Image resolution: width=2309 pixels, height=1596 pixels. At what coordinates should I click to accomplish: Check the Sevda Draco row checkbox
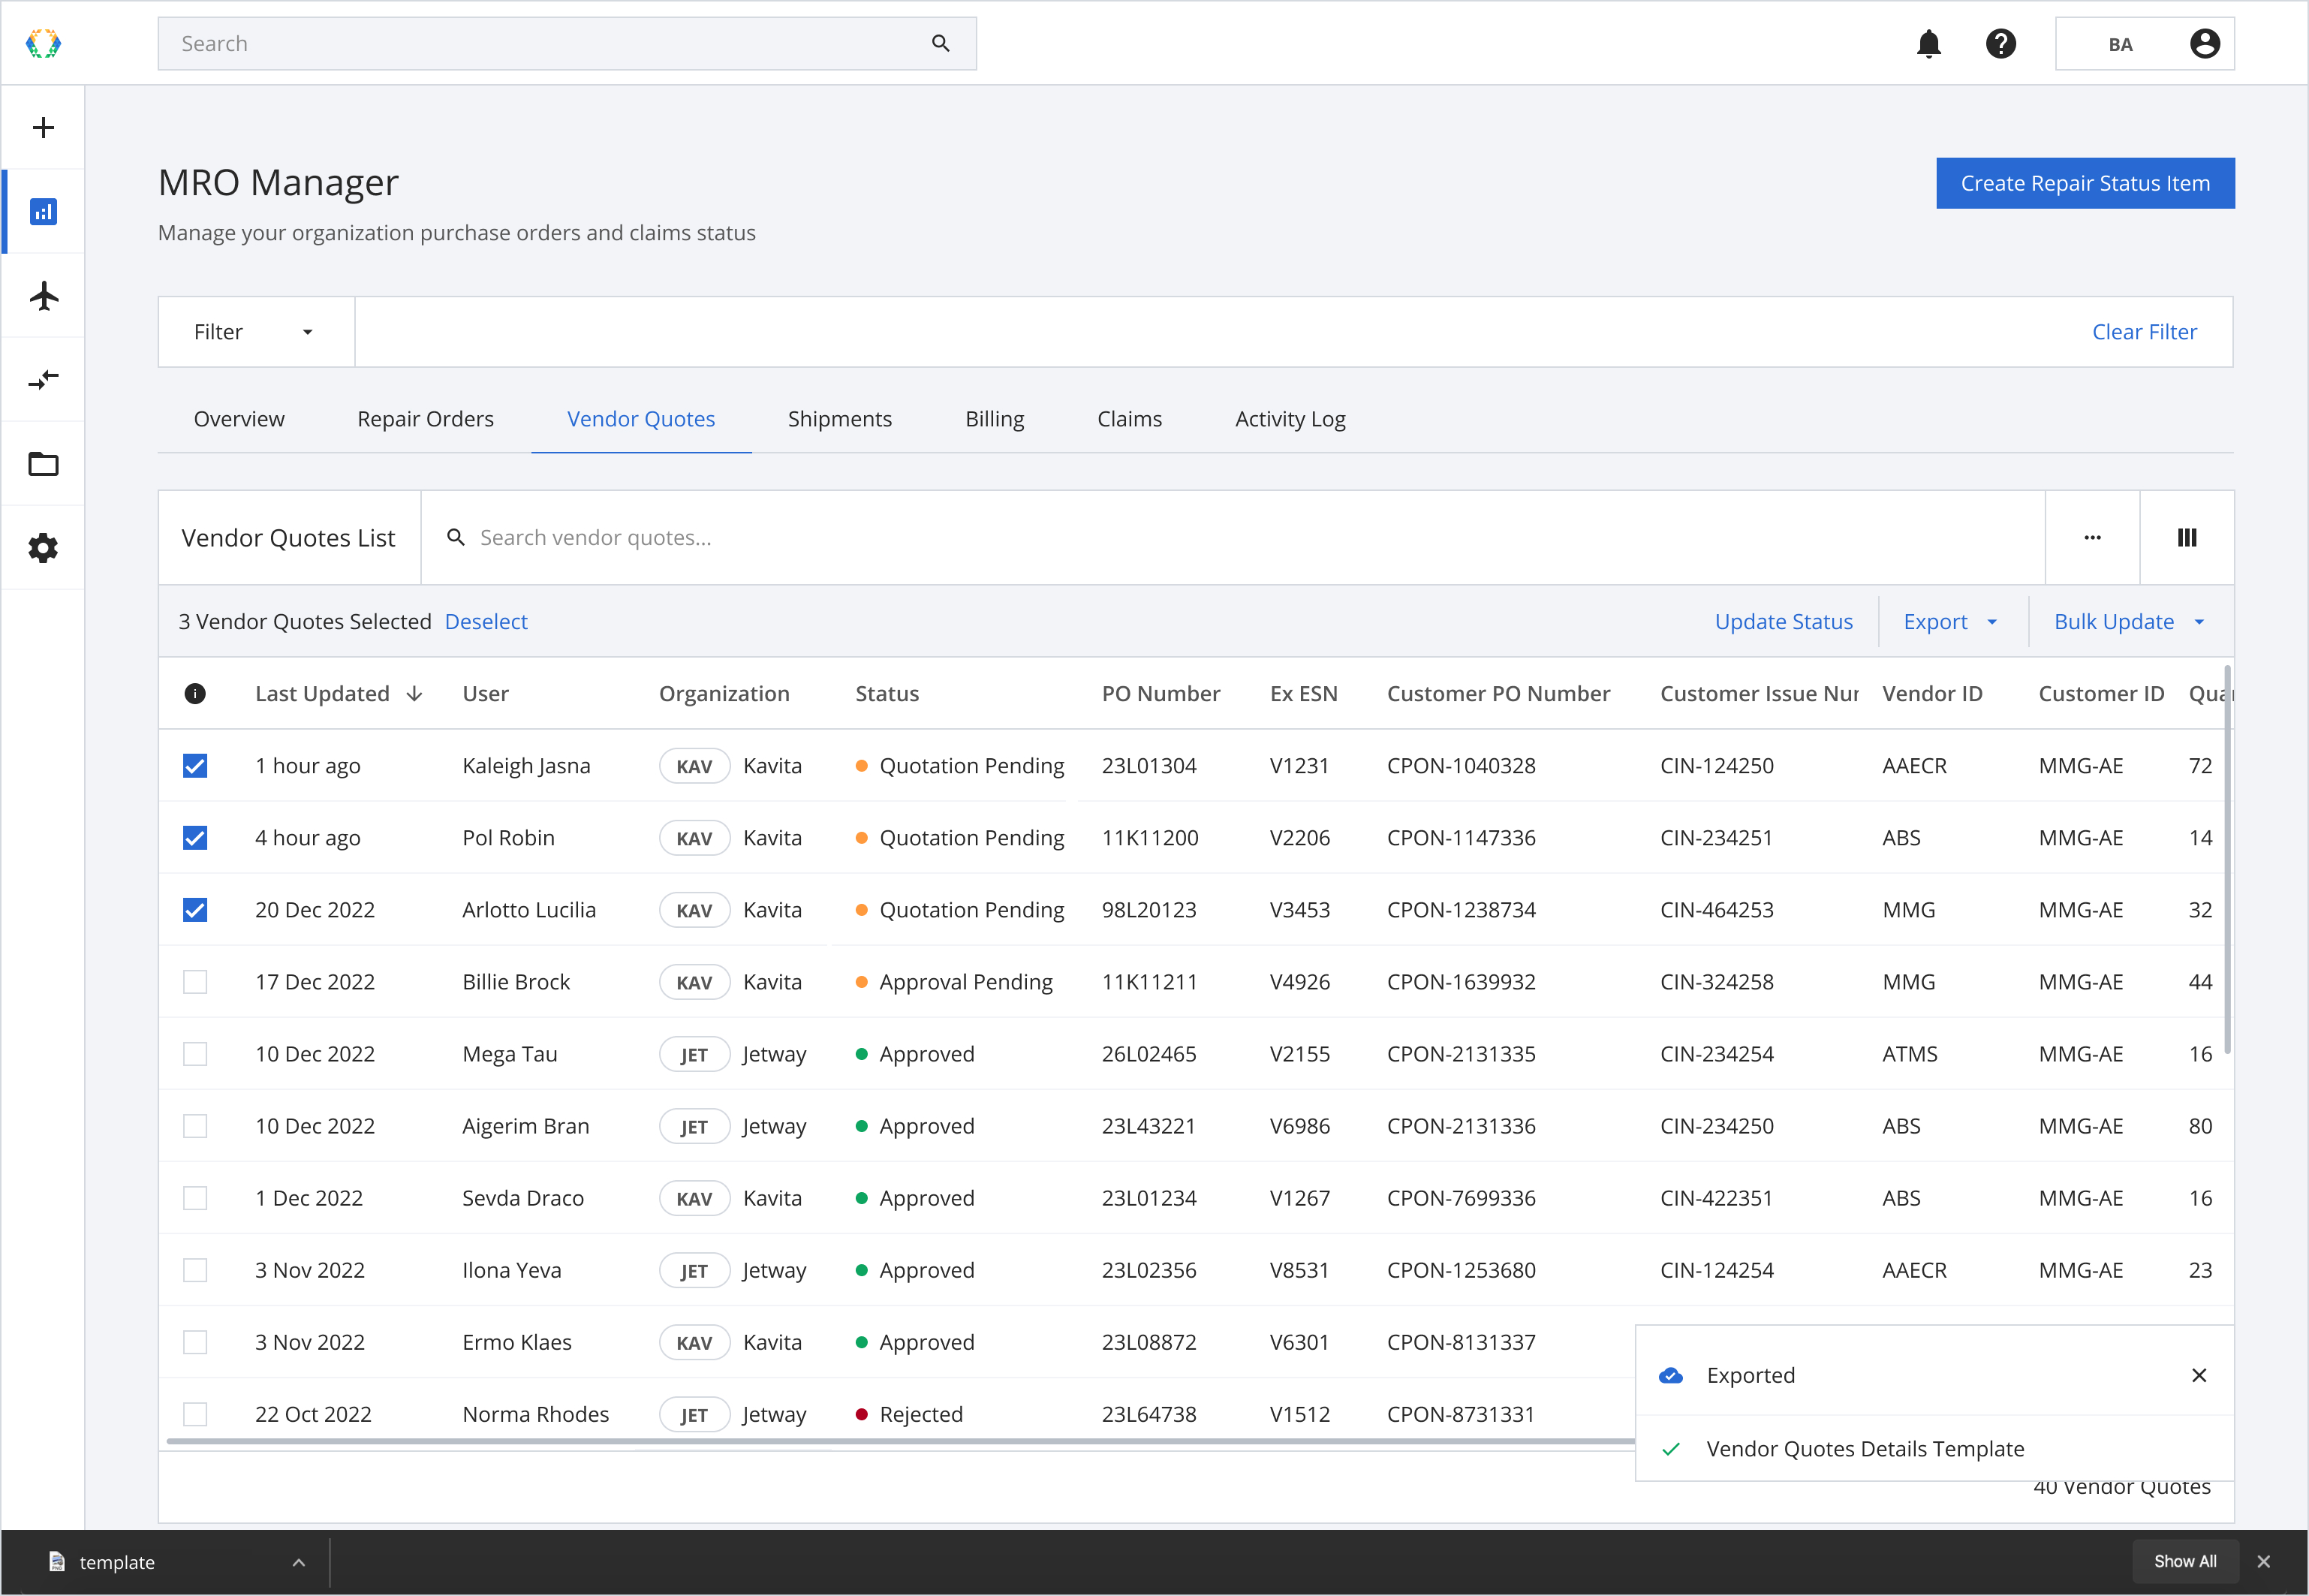pyautogui.click(x=195, y=1198)
